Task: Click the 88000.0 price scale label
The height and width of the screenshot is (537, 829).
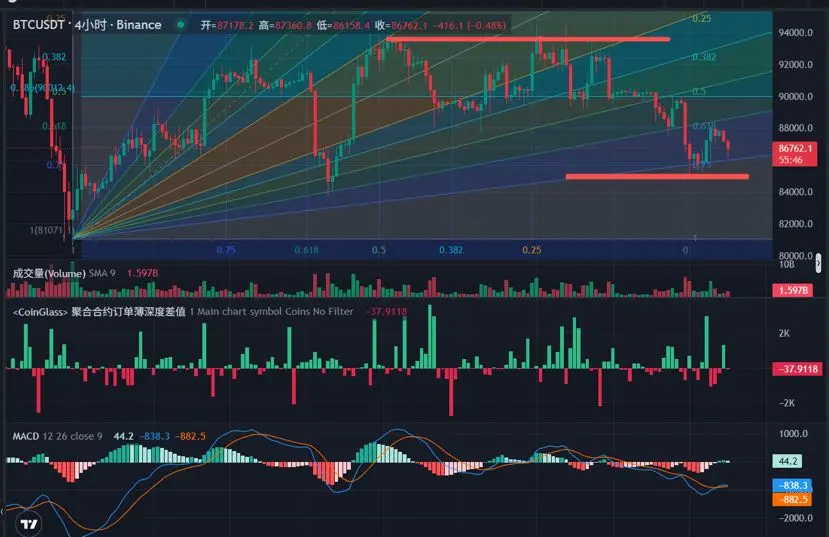Action: click(796, 128)
